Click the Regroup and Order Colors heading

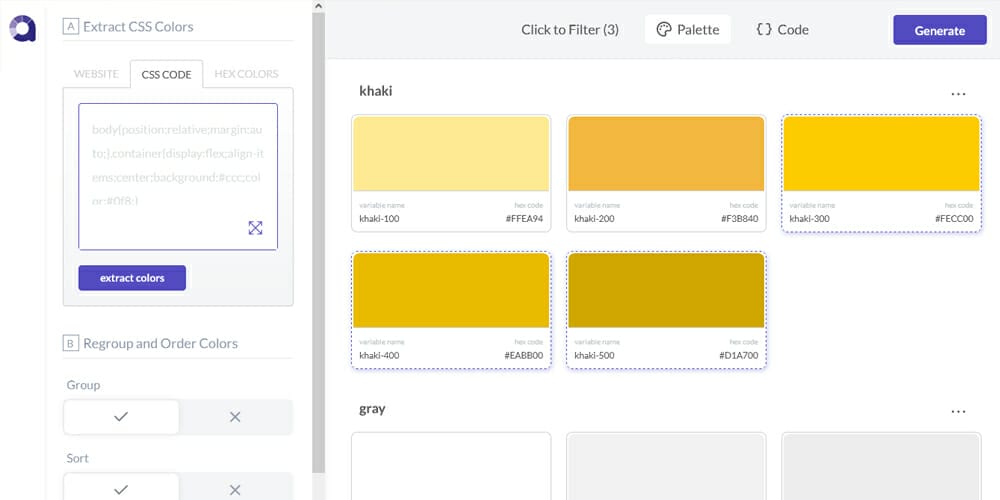(161, 343)
